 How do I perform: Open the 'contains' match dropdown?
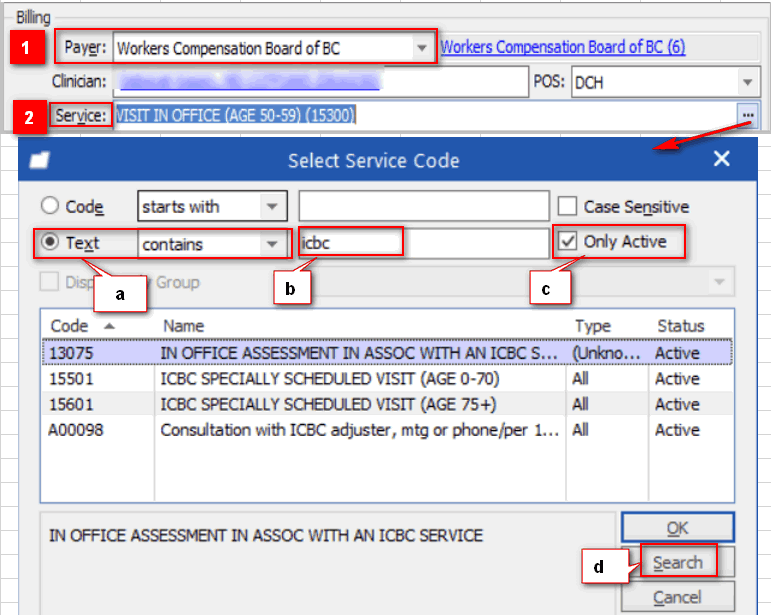pyautogui.click(x=271, y=243)
